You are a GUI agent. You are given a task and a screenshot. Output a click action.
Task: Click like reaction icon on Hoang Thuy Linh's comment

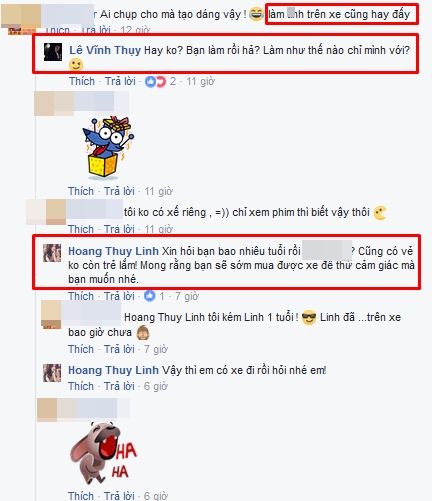coord(150,296)
